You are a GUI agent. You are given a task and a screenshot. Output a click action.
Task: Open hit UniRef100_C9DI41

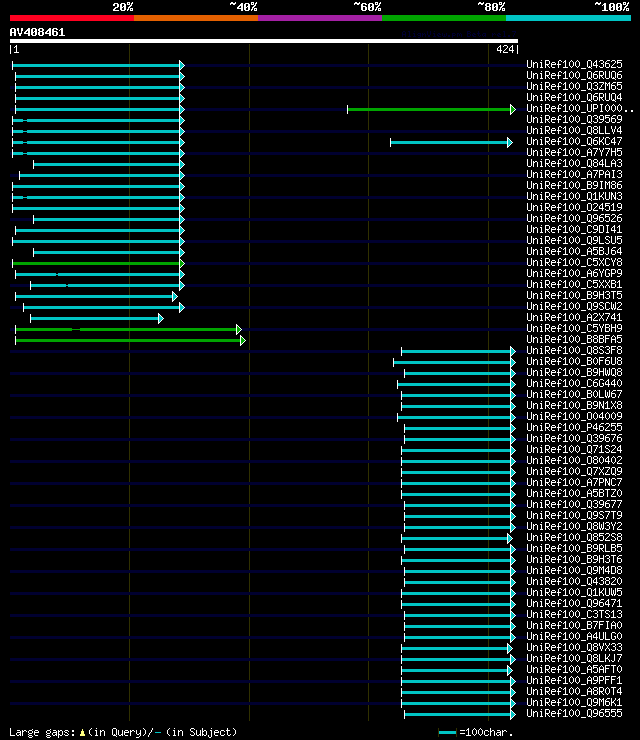pyautogui.click(x=574, y=229)
